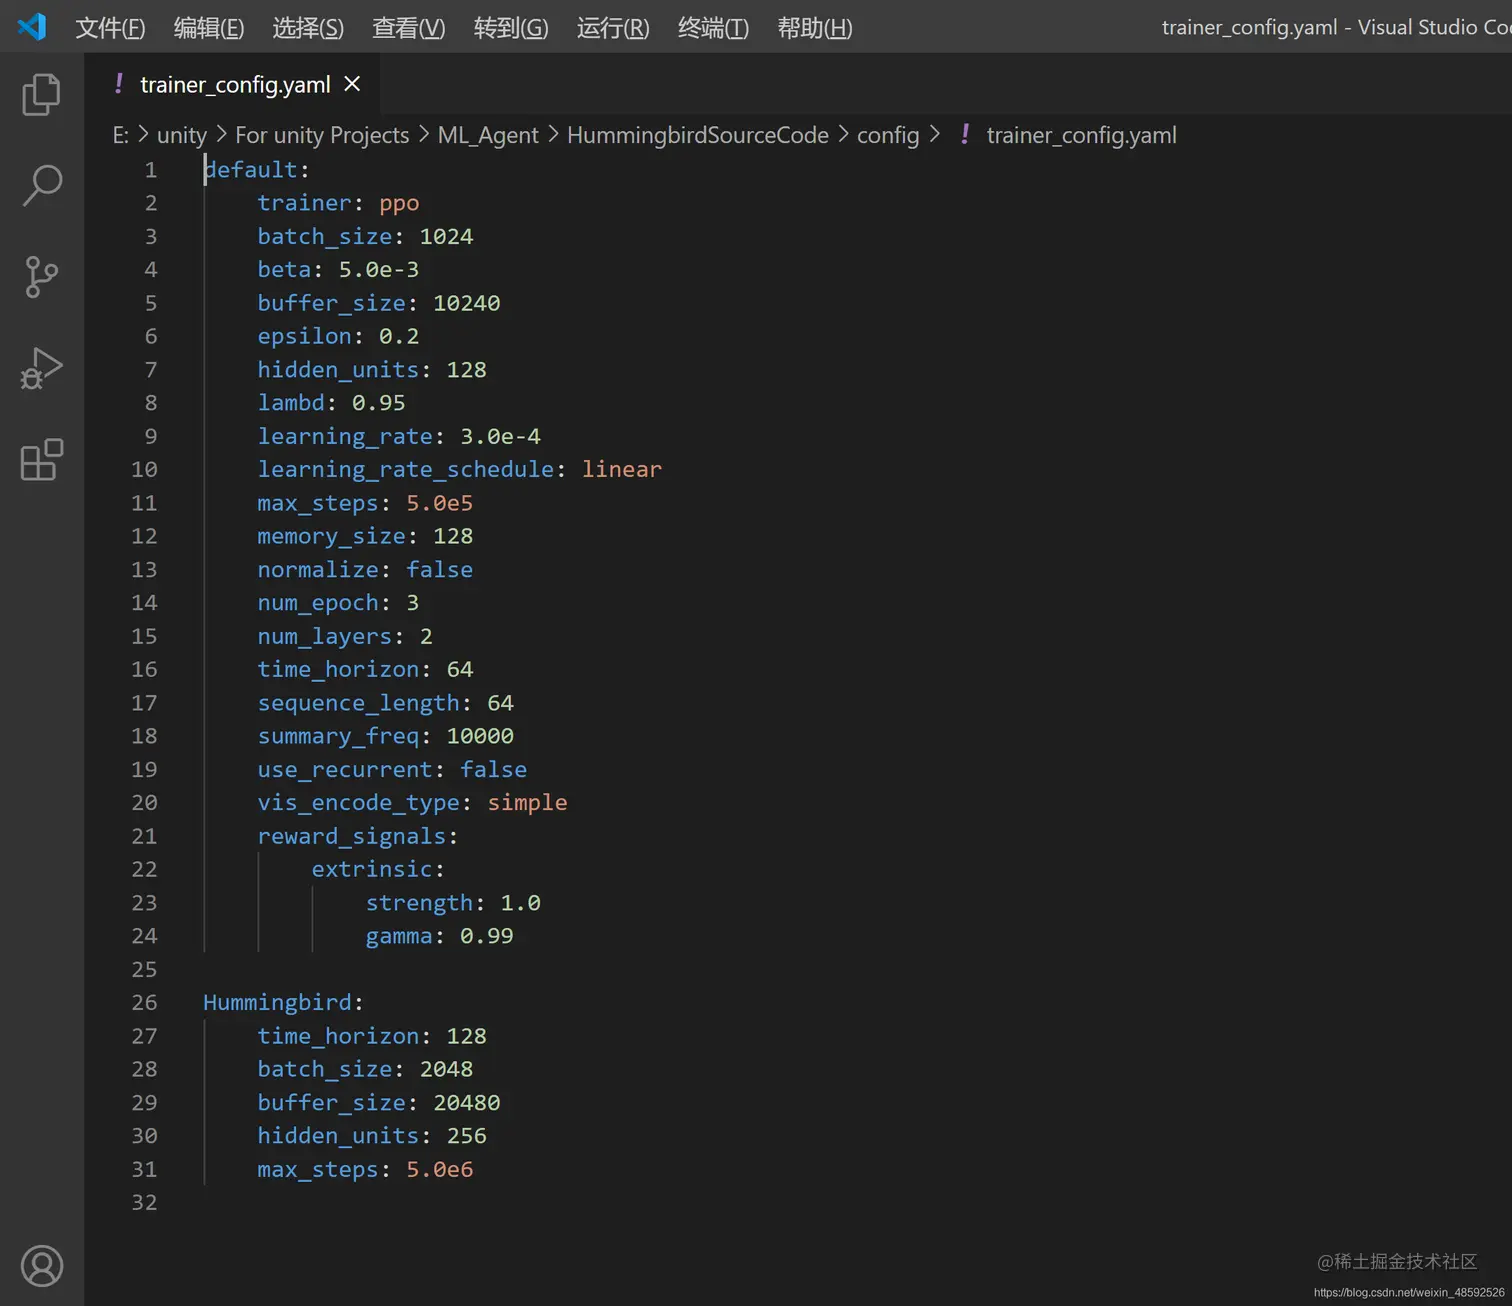Click the value 256 on line 30

point(466,1136)
